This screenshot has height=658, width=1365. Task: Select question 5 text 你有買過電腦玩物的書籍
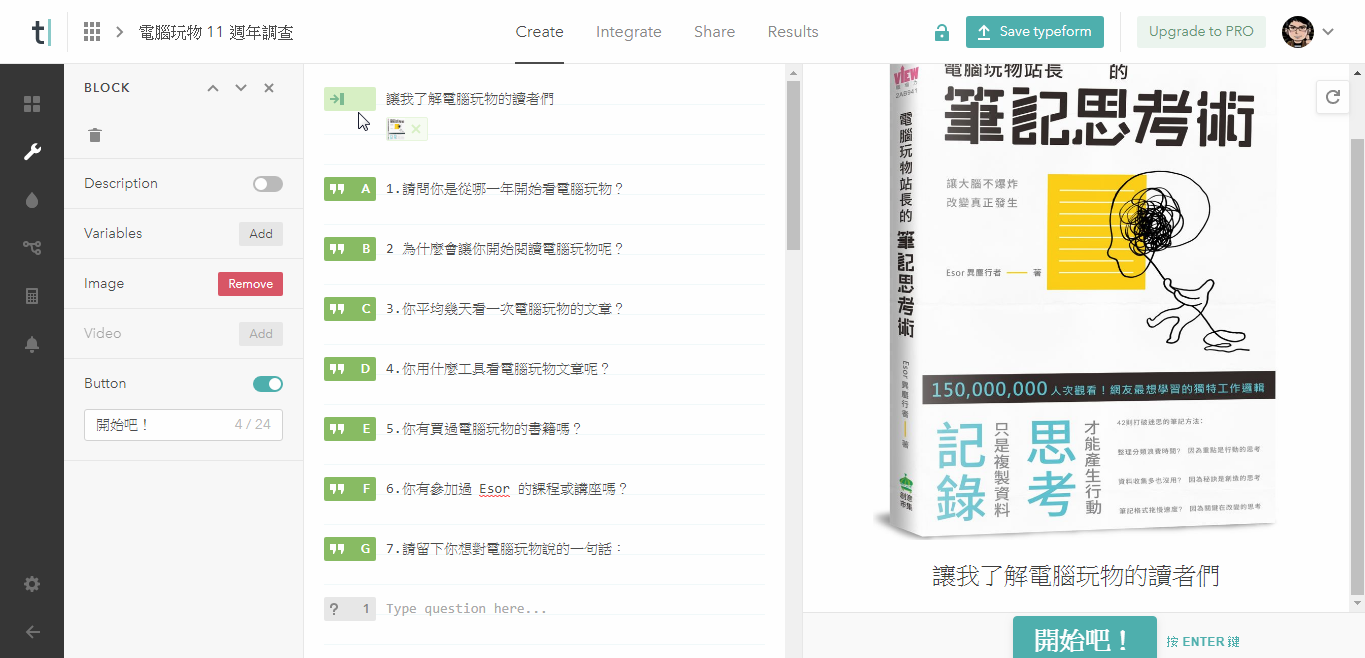click(x=484, y=428)
